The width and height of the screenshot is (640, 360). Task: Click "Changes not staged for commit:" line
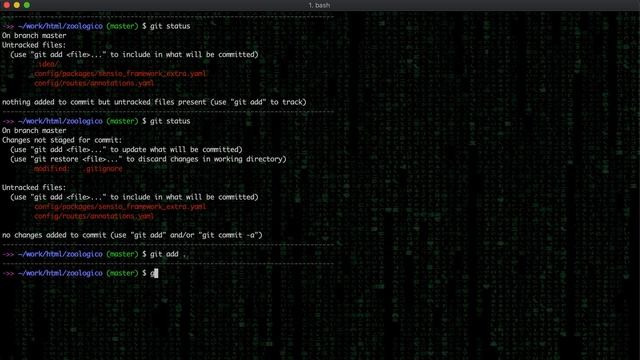pos(62,140)
